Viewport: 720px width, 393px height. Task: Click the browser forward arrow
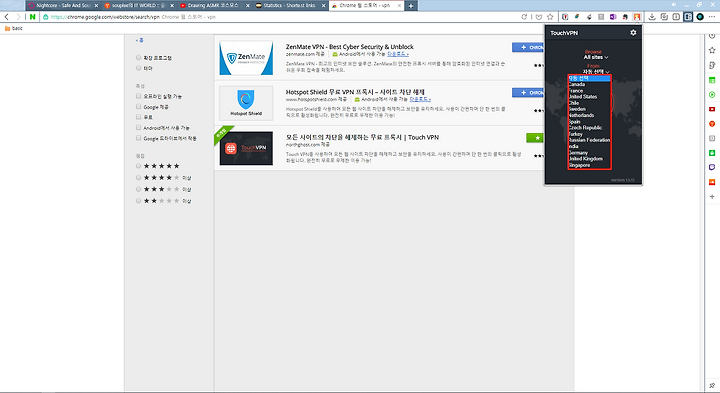click(18, 17)
